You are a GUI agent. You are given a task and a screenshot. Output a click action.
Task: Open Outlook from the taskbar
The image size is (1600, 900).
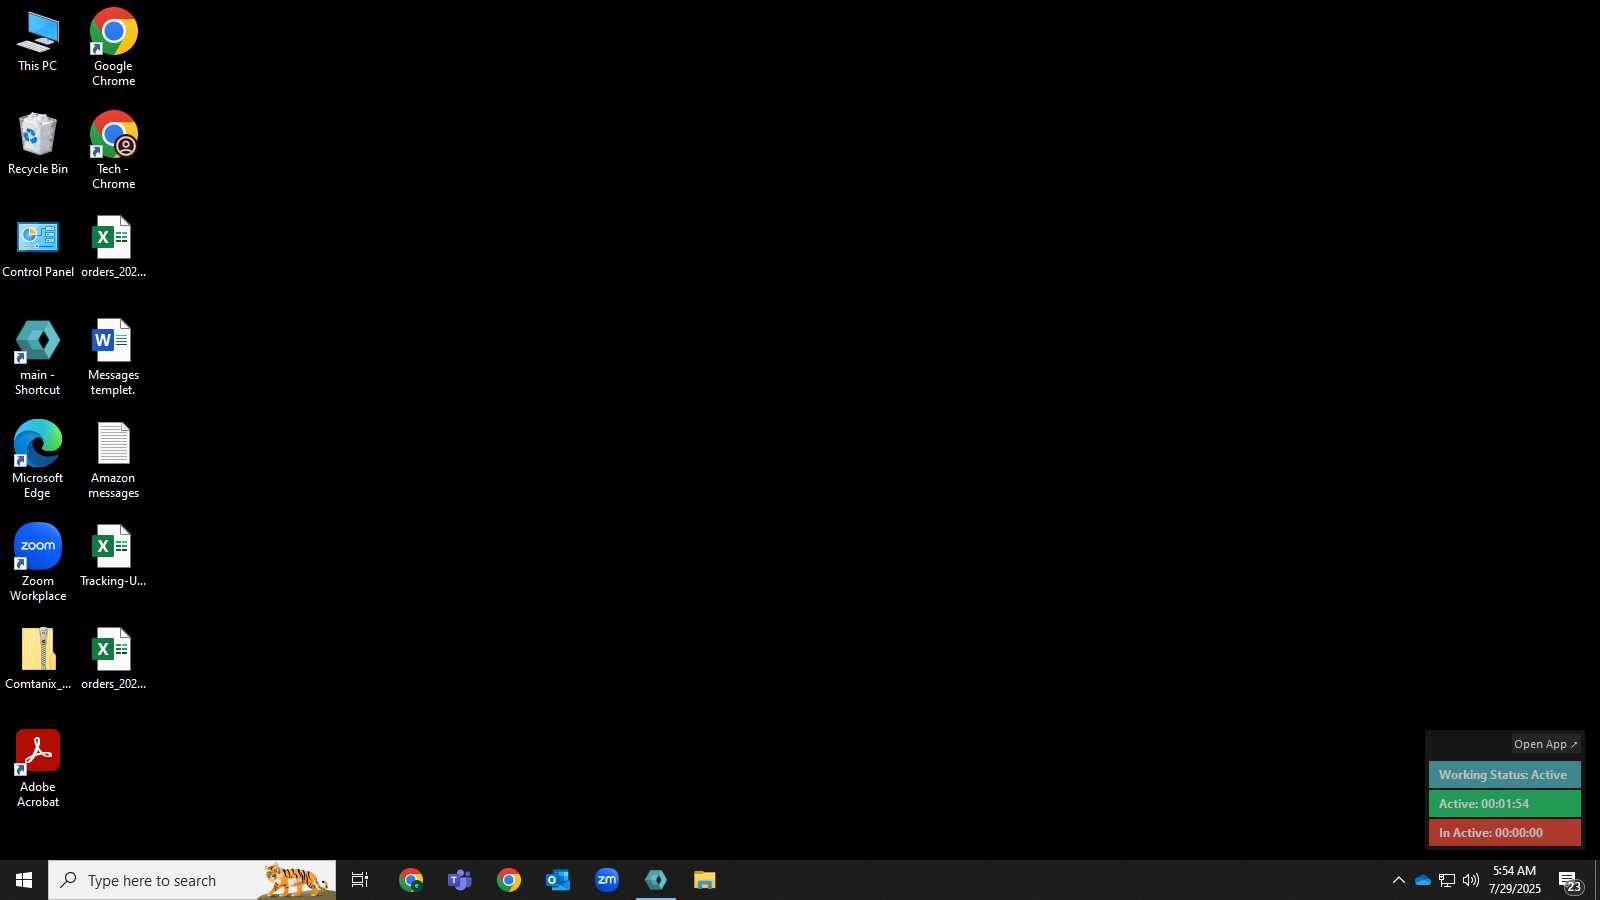point(558,880)
